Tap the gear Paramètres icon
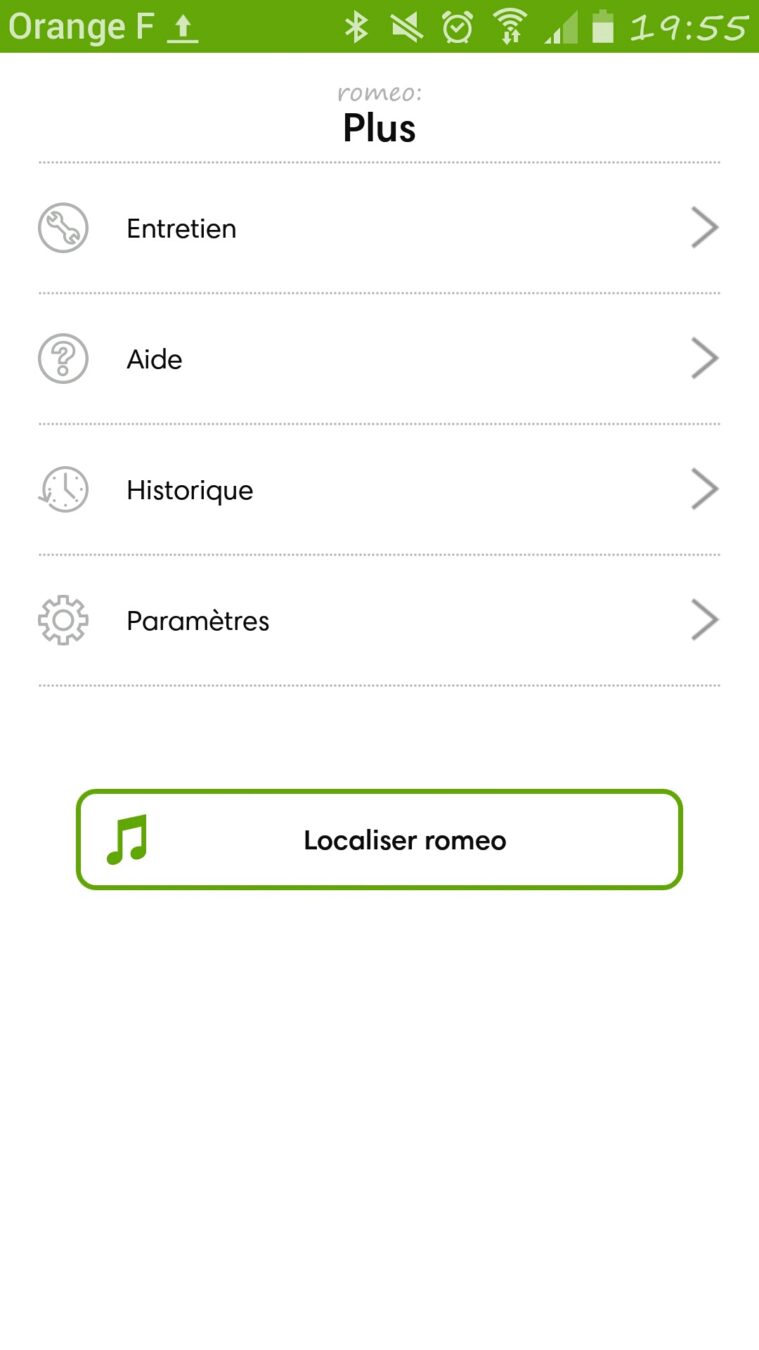Screen dimensions: 759x1350 pos(63,621)
